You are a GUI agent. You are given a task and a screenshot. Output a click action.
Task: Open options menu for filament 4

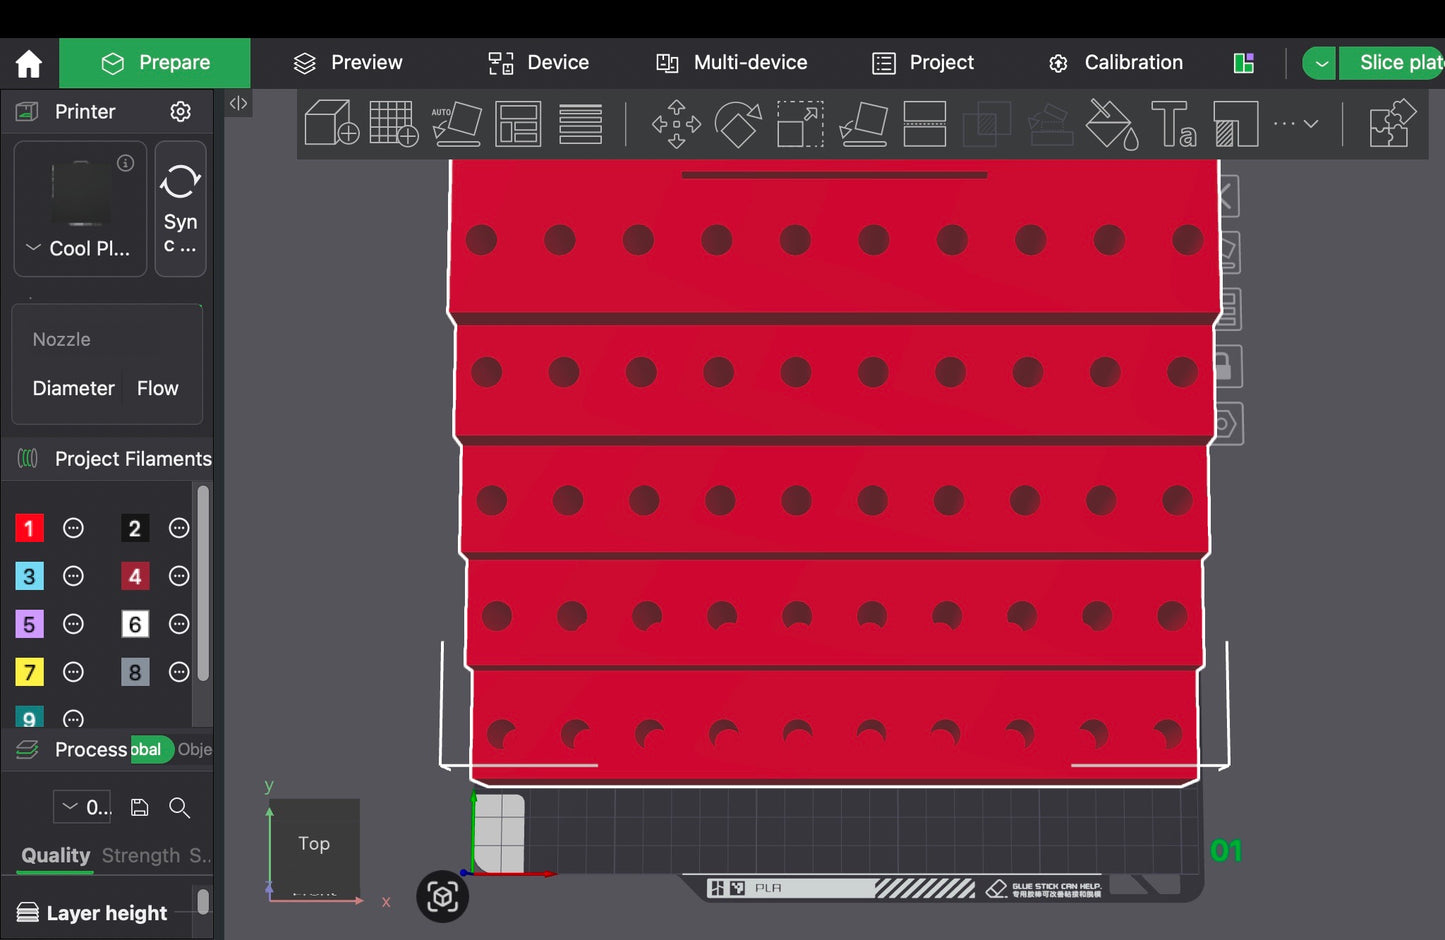point(179,576)
